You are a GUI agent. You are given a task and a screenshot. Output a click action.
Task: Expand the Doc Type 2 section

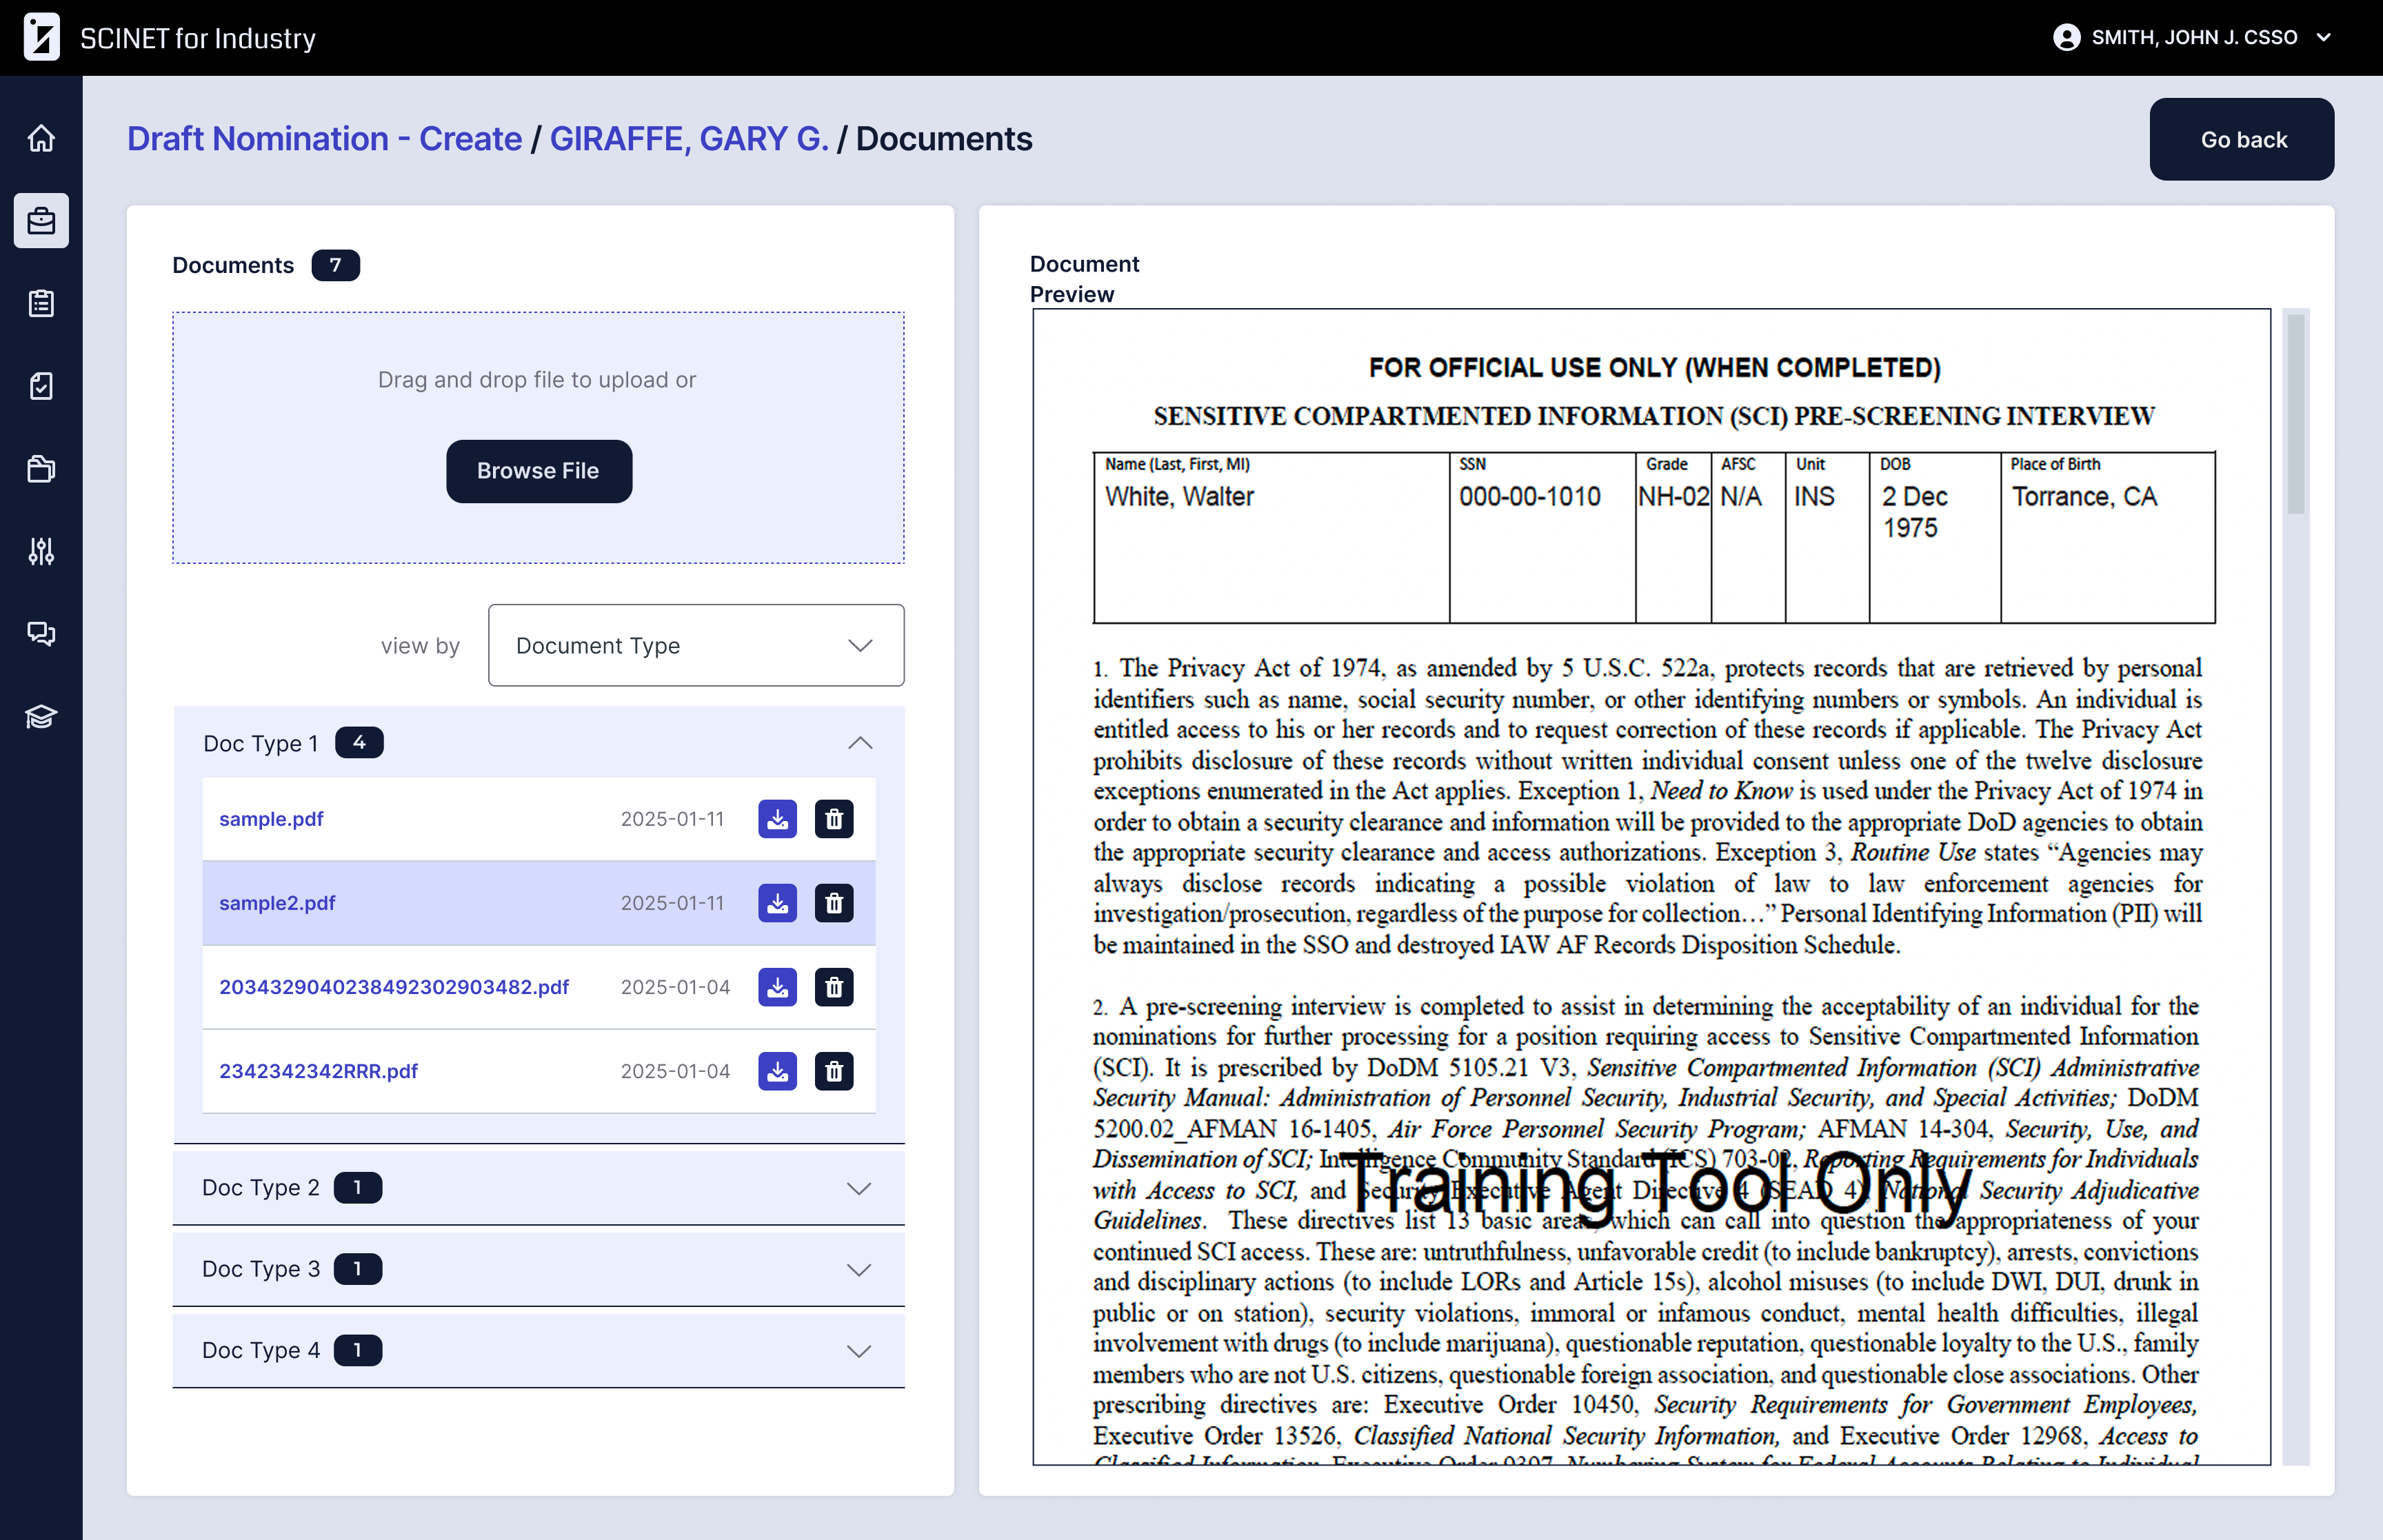point(859,1188)
